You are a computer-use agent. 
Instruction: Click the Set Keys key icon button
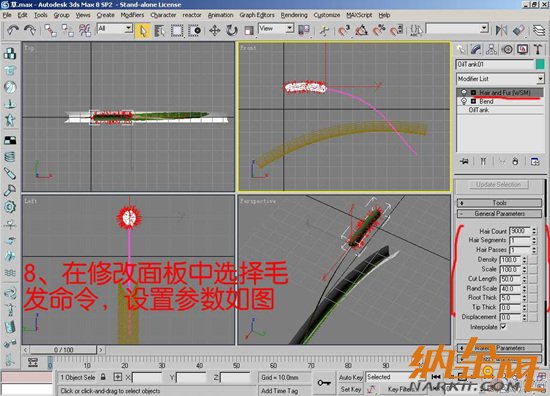[323, 383]
